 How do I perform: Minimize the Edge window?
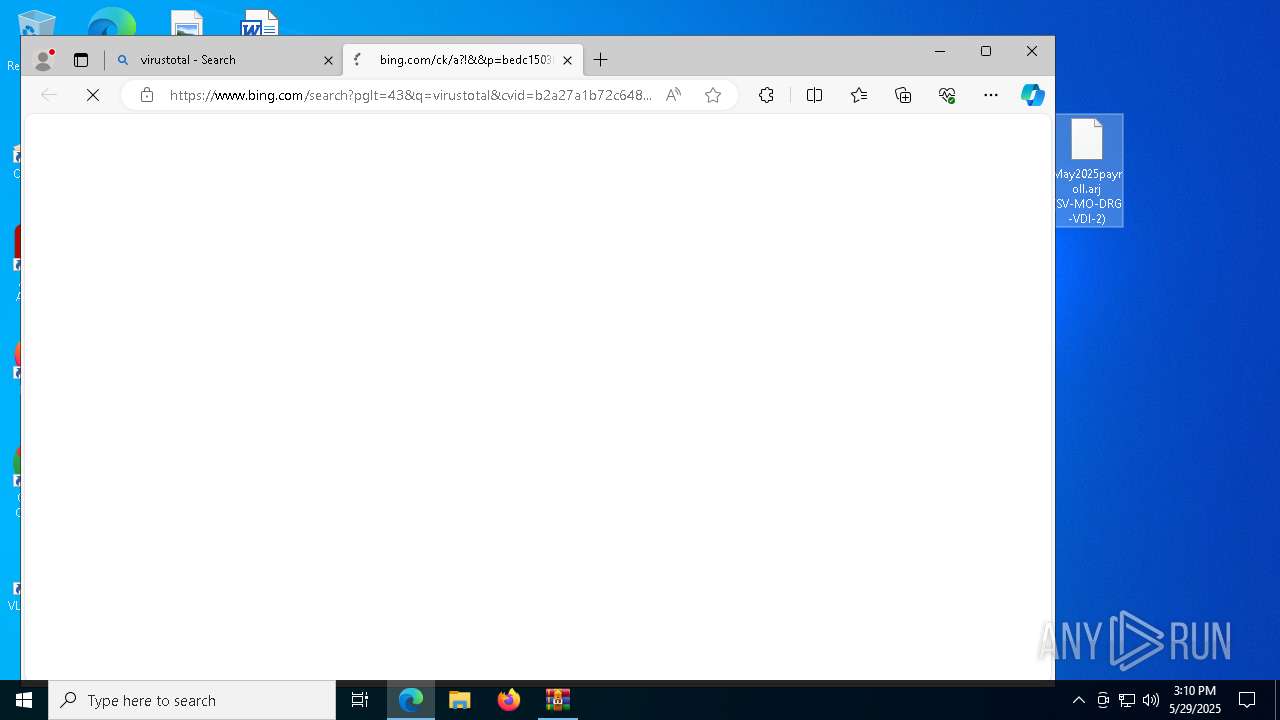point(940,51)
